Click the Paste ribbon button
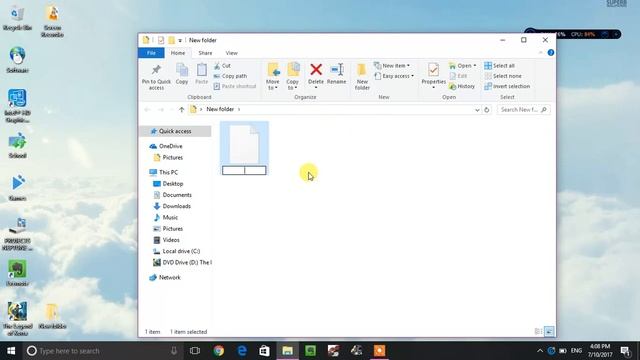The width and height of the screenshot is (640, 360). pos(201,74)
